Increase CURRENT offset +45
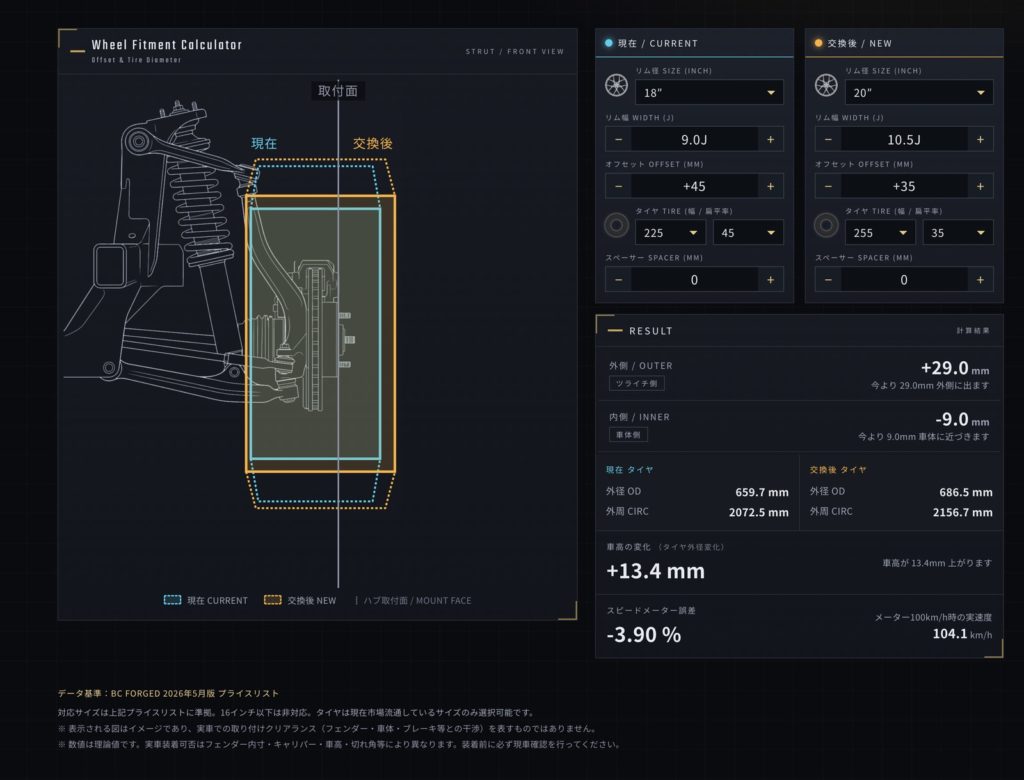The height and width of the screenshot is (780, 1024). click(x=771, y=186)
